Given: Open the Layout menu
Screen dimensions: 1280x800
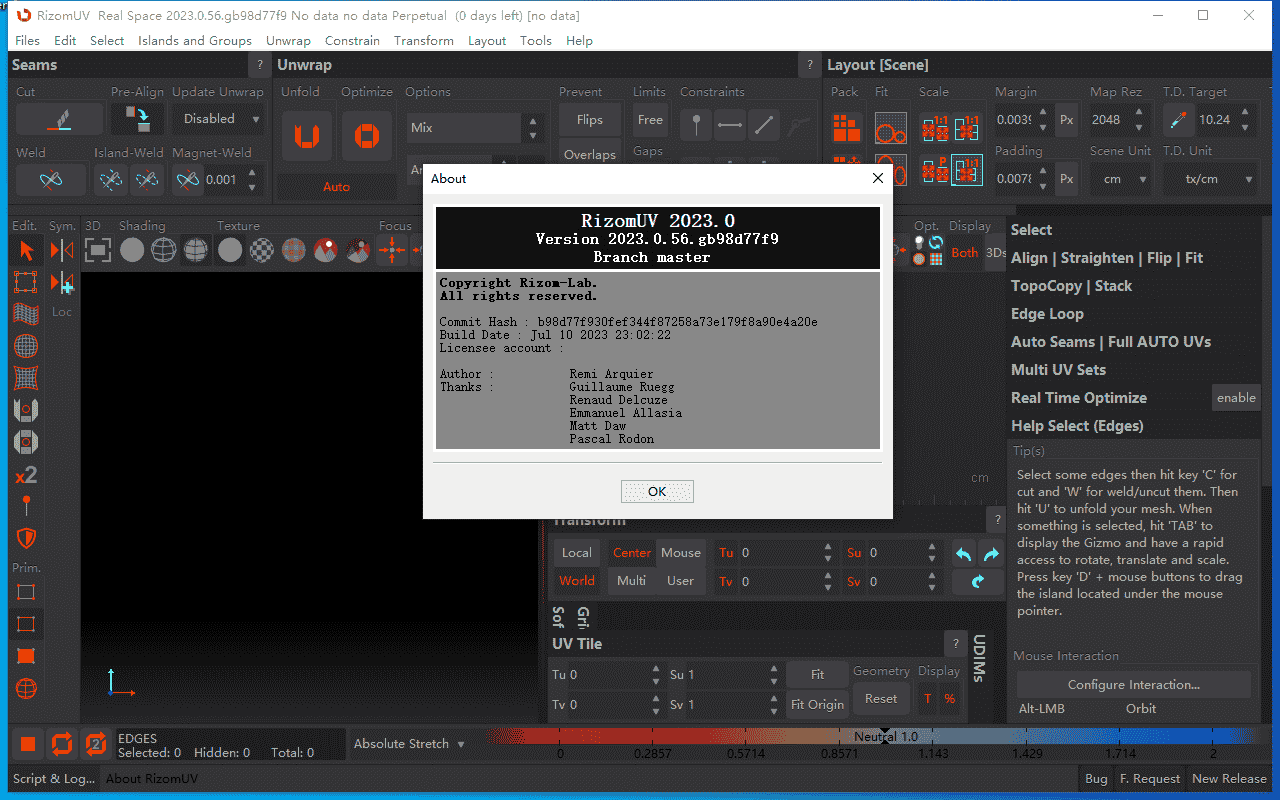Looking at the screenshot, I should click(487, 41).
